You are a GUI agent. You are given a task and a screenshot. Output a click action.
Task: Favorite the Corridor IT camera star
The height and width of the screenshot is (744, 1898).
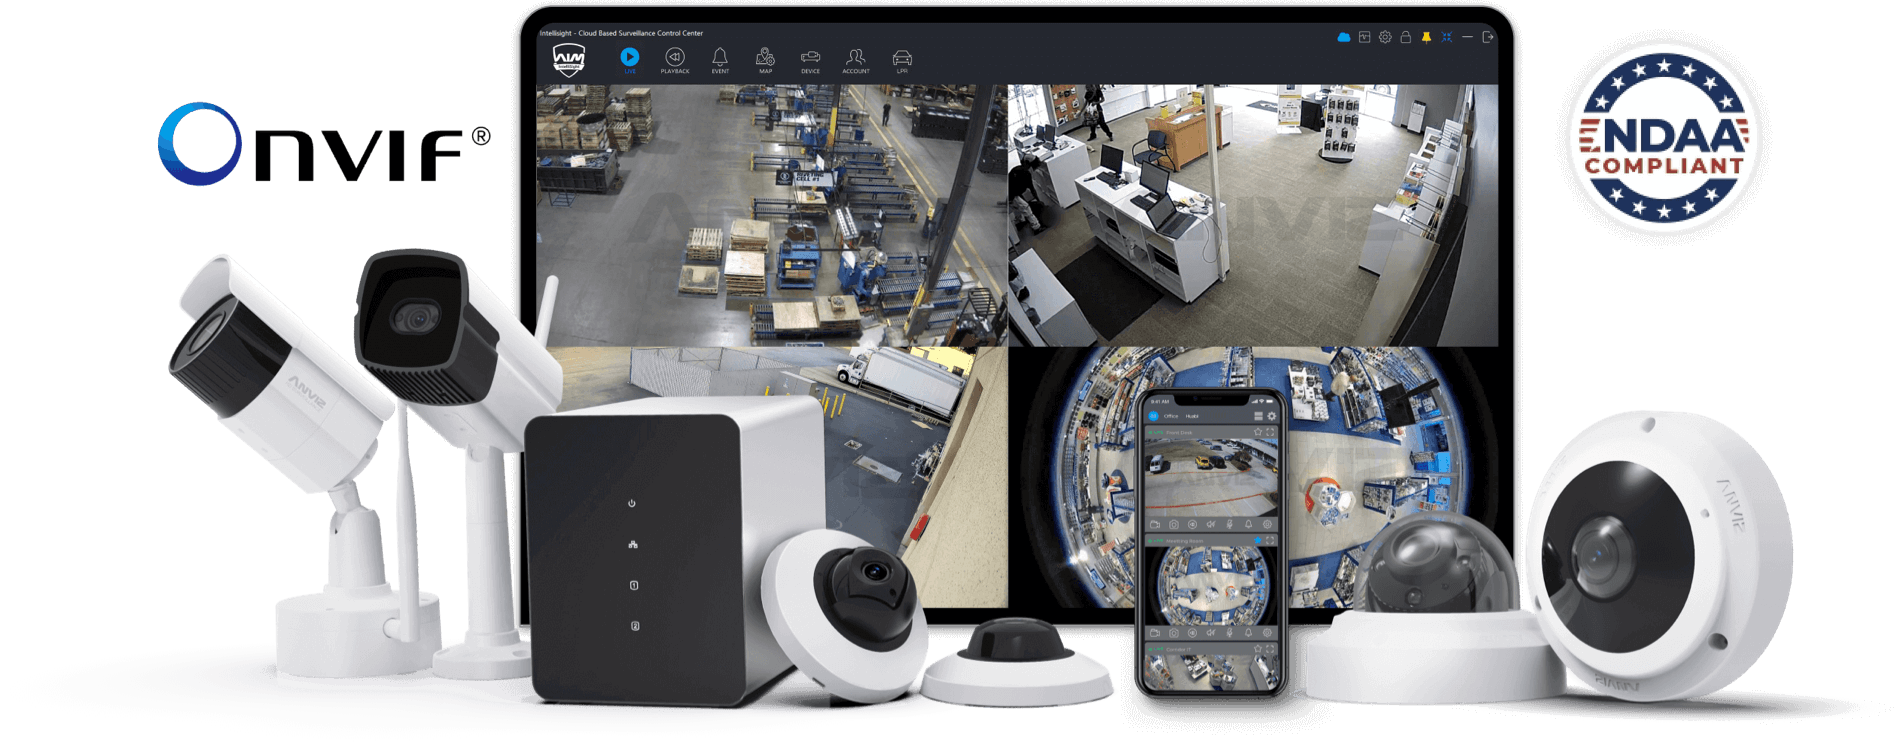tap(1257, 648)
